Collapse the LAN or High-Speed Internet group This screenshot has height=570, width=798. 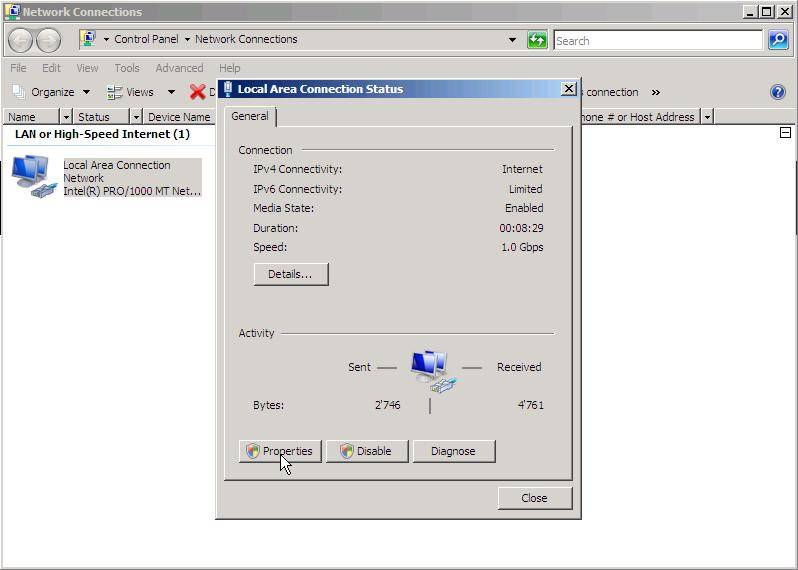[785, 133]
